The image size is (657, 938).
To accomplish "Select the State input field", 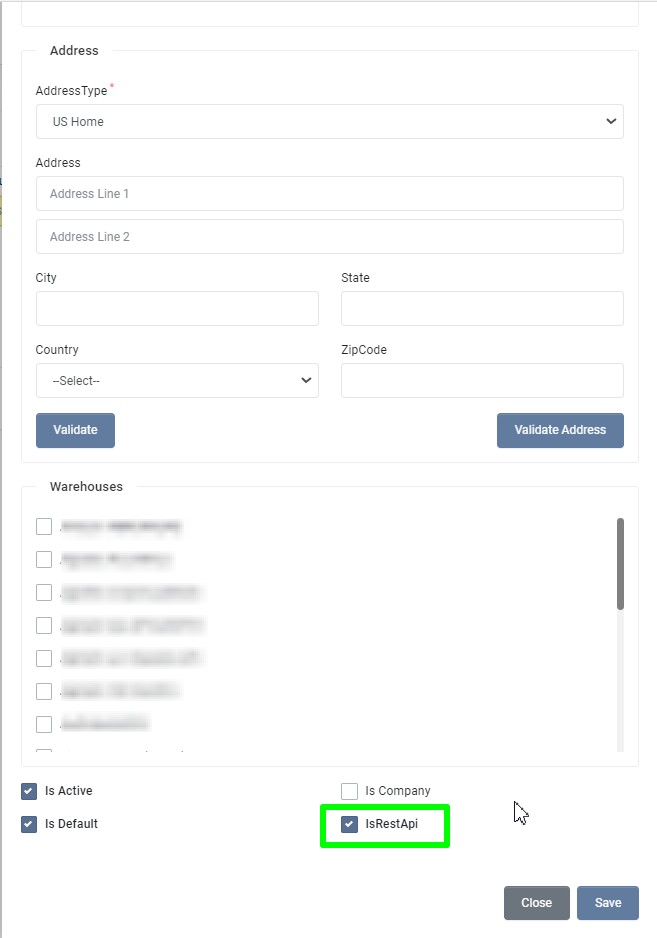I will pos(482,309).
